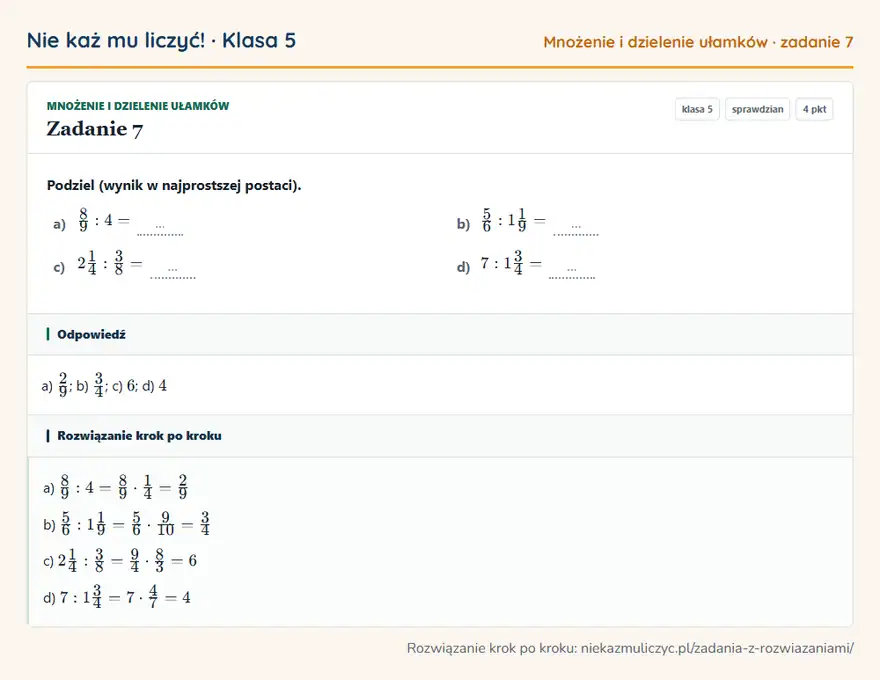Click the 'klasa 5' tag badge
This screenshot has width=880, height=680.
(x=697, y=109)
